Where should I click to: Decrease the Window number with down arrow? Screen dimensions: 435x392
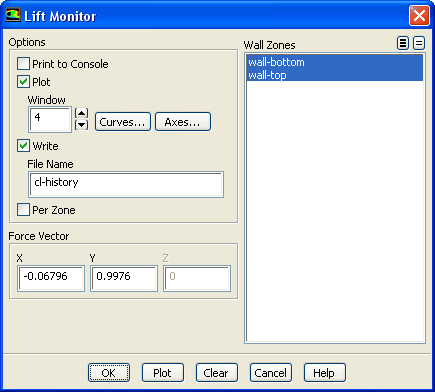81,125
